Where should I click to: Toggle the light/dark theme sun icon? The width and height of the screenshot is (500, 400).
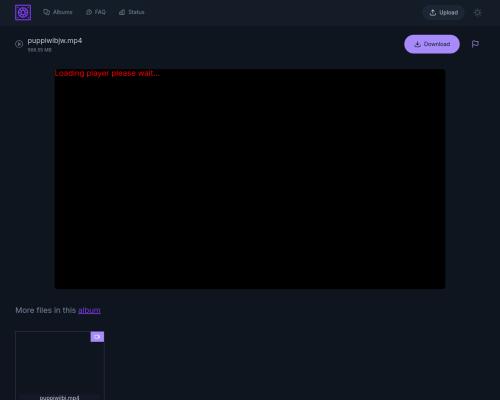coord(477,13)
